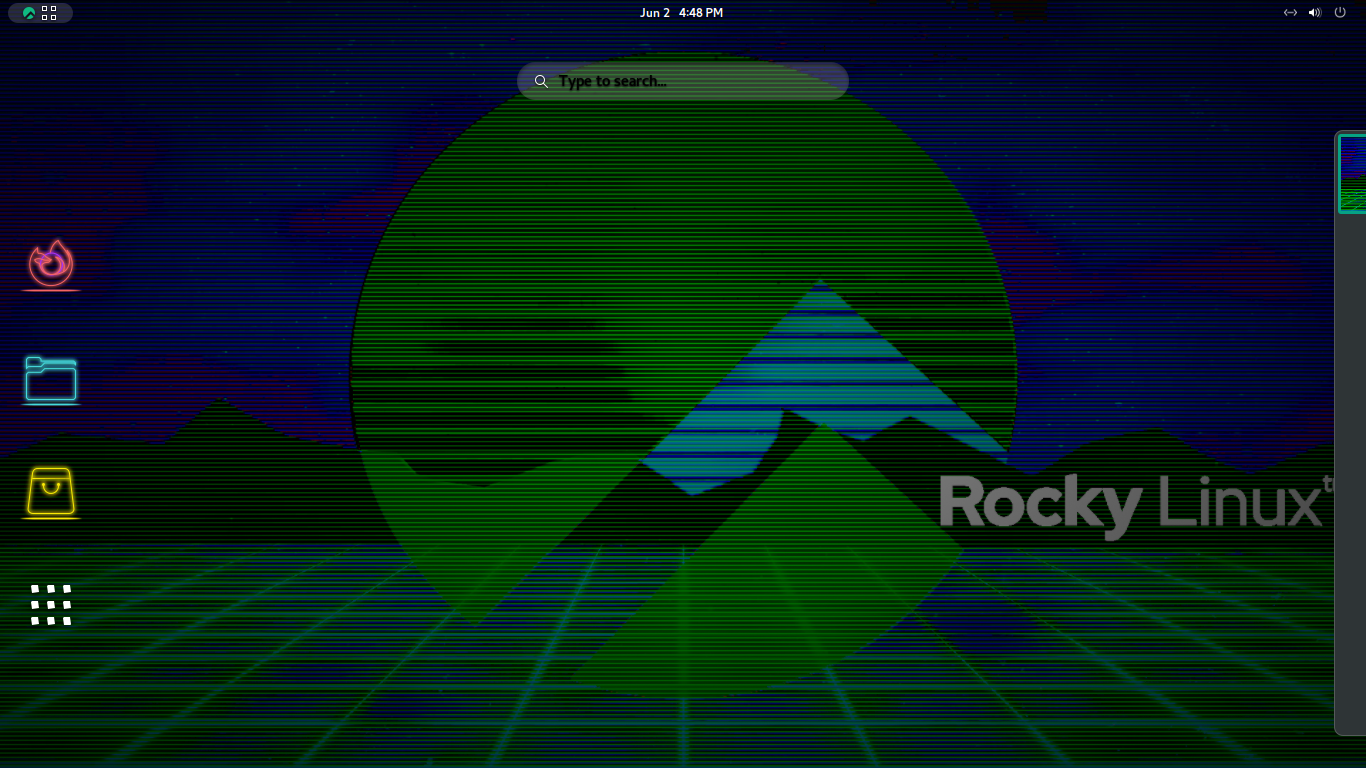Click the power icon in top bar
The image size is (1366, 768).
(1340, 13)
